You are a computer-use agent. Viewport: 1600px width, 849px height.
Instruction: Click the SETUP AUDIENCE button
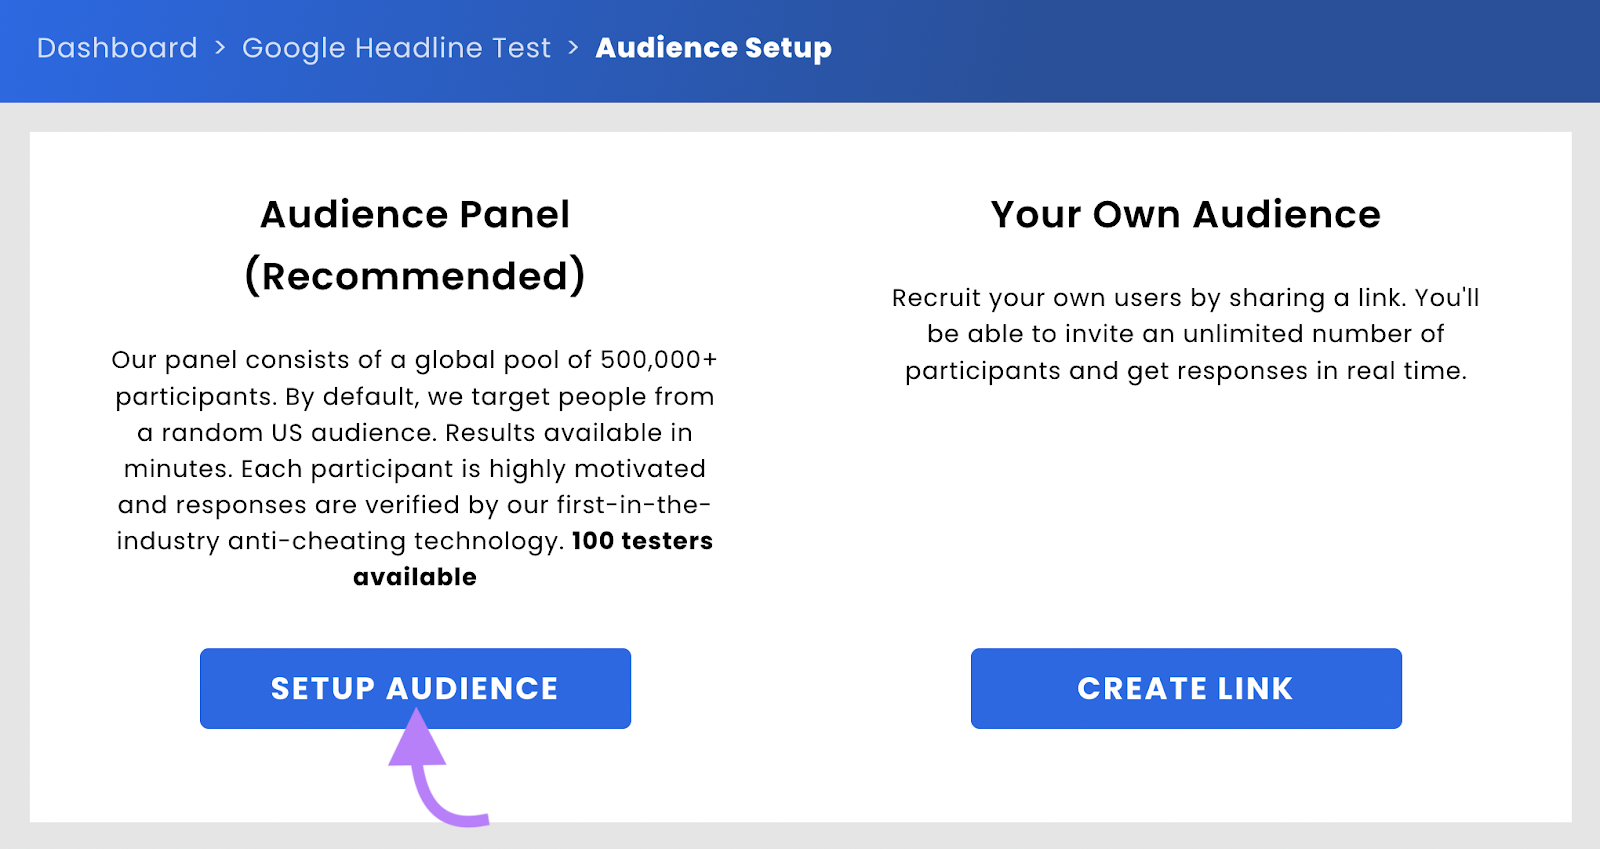[415, 688]
